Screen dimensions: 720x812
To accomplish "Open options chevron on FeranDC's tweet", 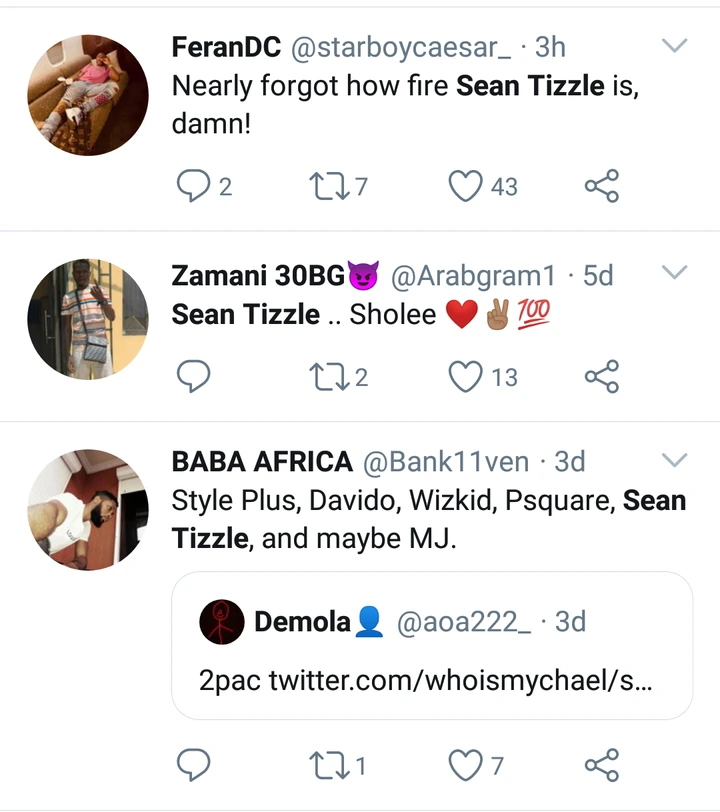I will (x=676, y=46).
